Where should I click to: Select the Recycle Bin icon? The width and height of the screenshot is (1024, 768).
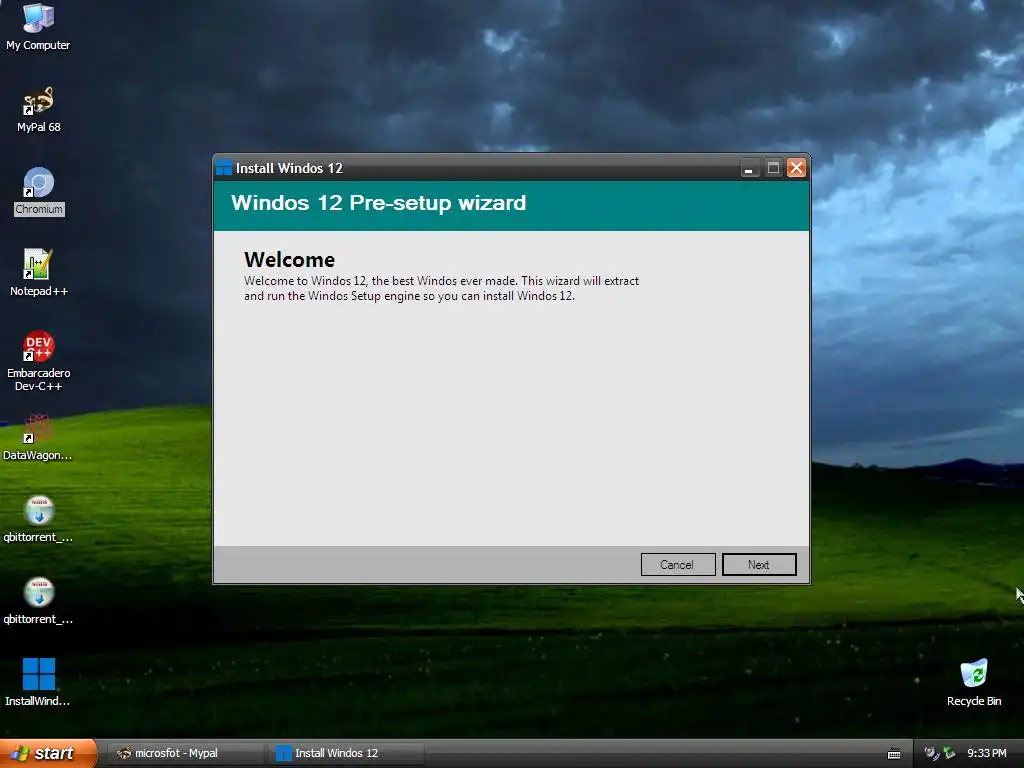[x=974, y=682]
